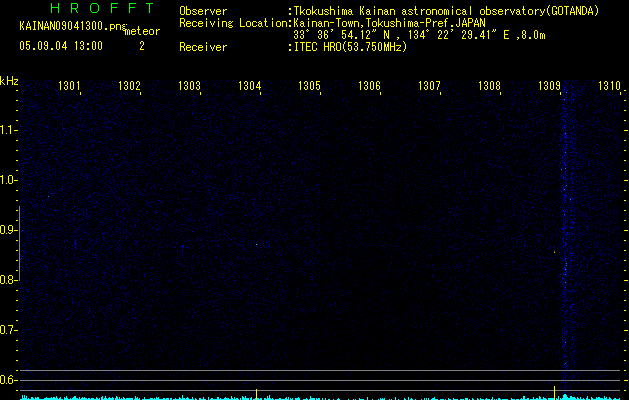Click the gray vertical range bar on frequency axis

tap(19, 243)
